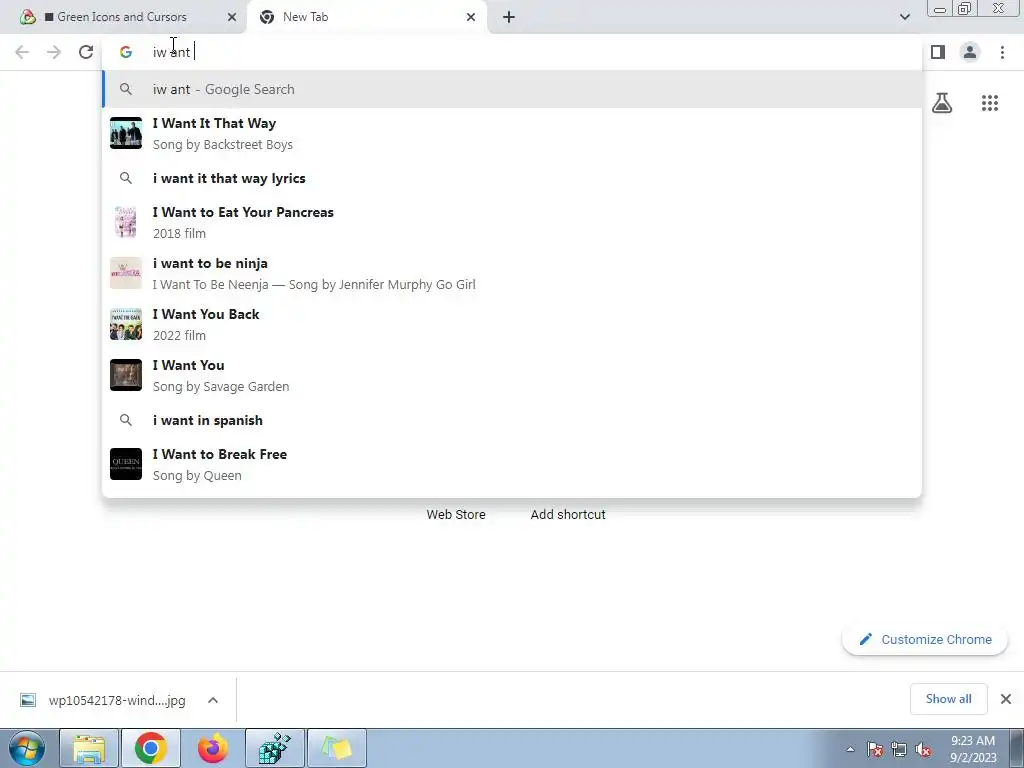Close the Green Icons and Cursors tab
Image resolution: width=1024 pixels, height=768 pixels.
pos(232,17)
